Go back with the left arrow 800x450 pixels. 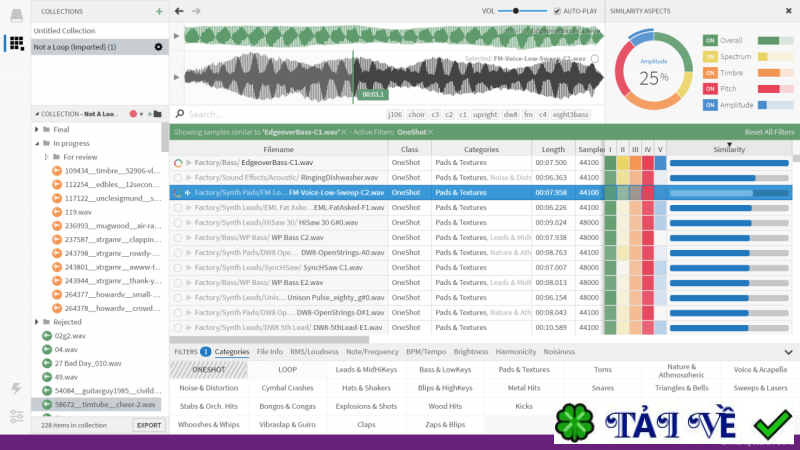(179, 11)
